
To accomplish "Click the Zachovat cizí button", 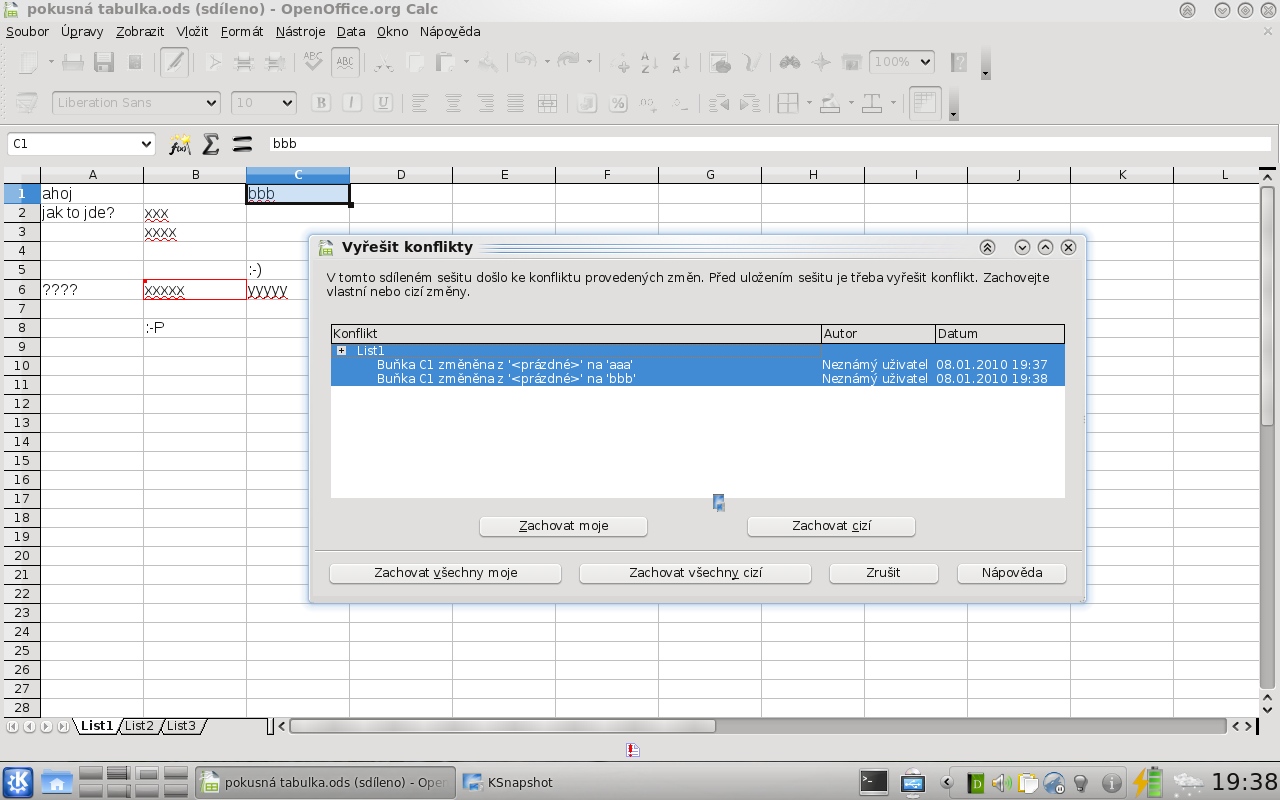I will tap(832, 526).
